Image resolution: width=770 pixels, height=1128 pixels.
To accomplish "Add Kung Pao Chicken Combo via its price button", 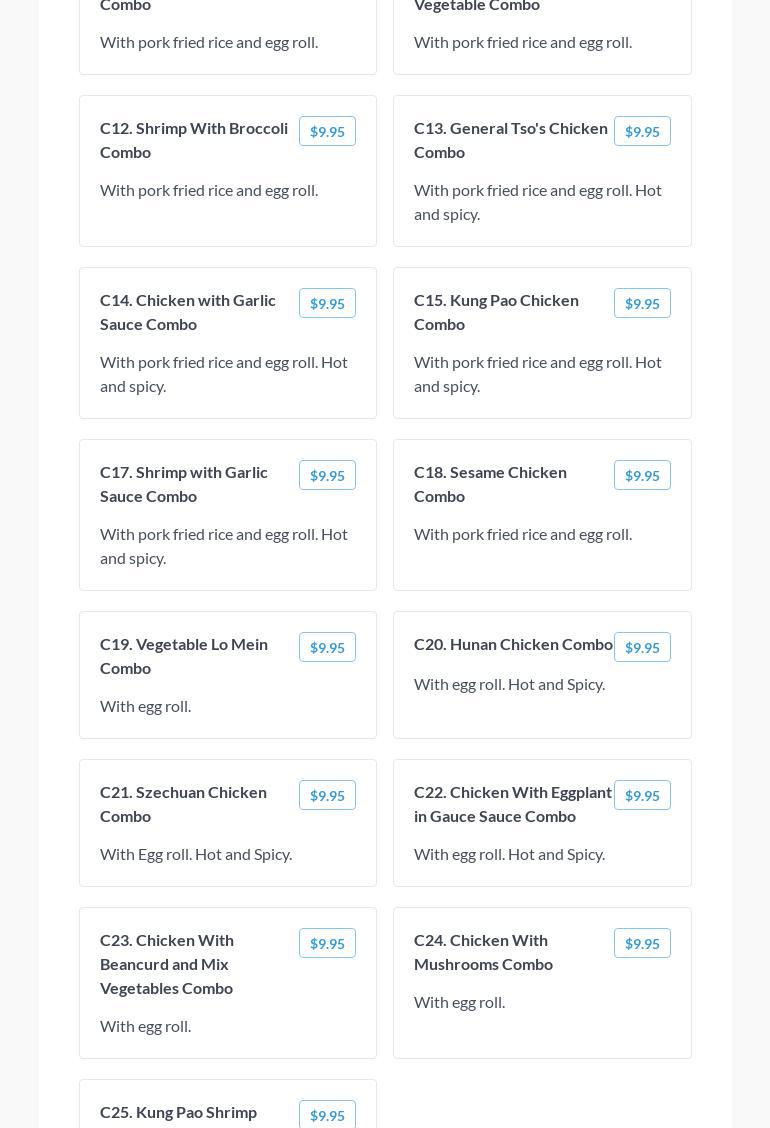I will 642,304.
